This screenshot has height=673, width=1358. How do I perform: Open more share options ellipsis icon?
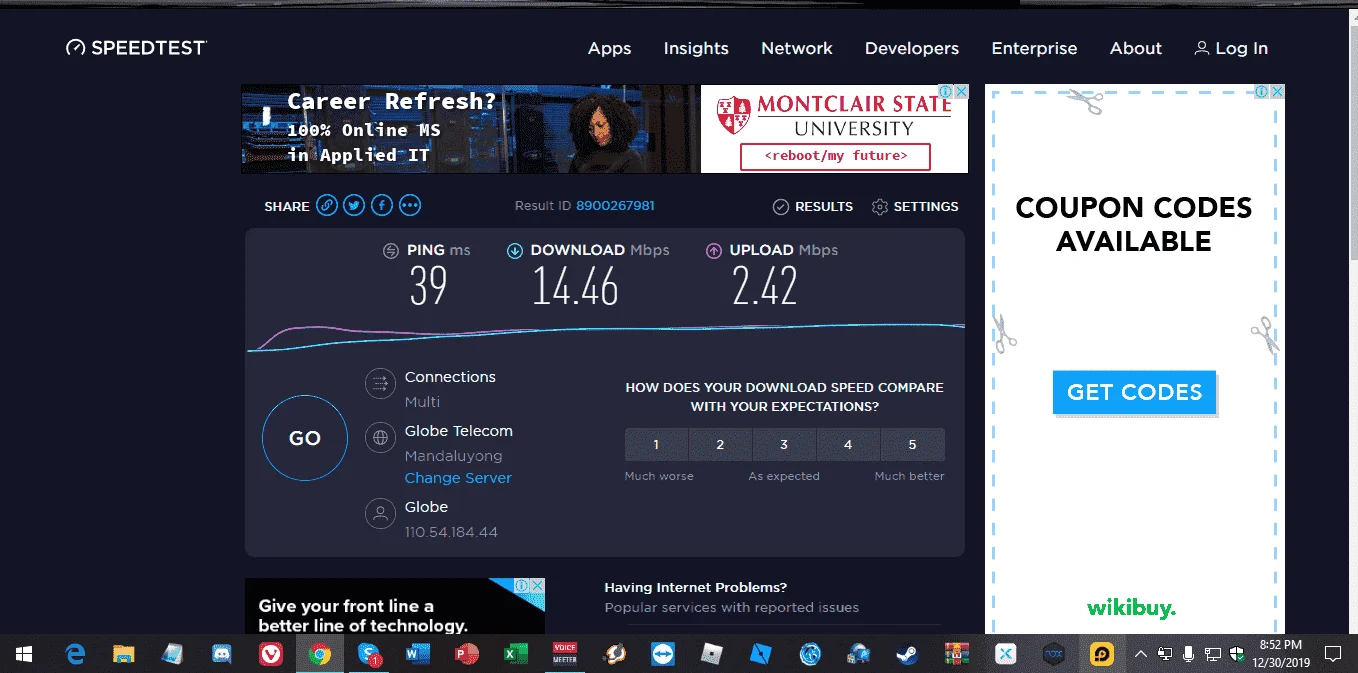point(410,206)
